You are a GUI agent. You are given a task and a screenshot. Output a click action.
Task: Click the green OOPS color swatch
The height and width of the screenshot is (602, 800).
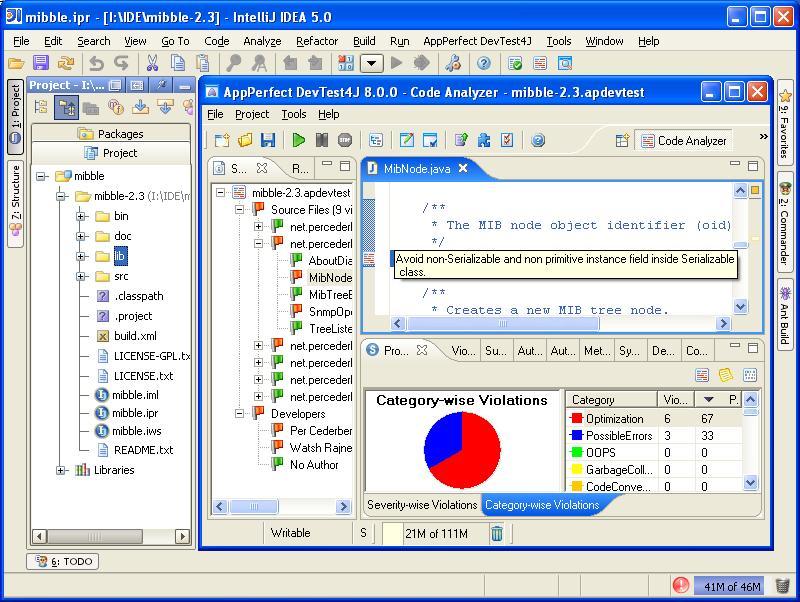tap(577, 452)
